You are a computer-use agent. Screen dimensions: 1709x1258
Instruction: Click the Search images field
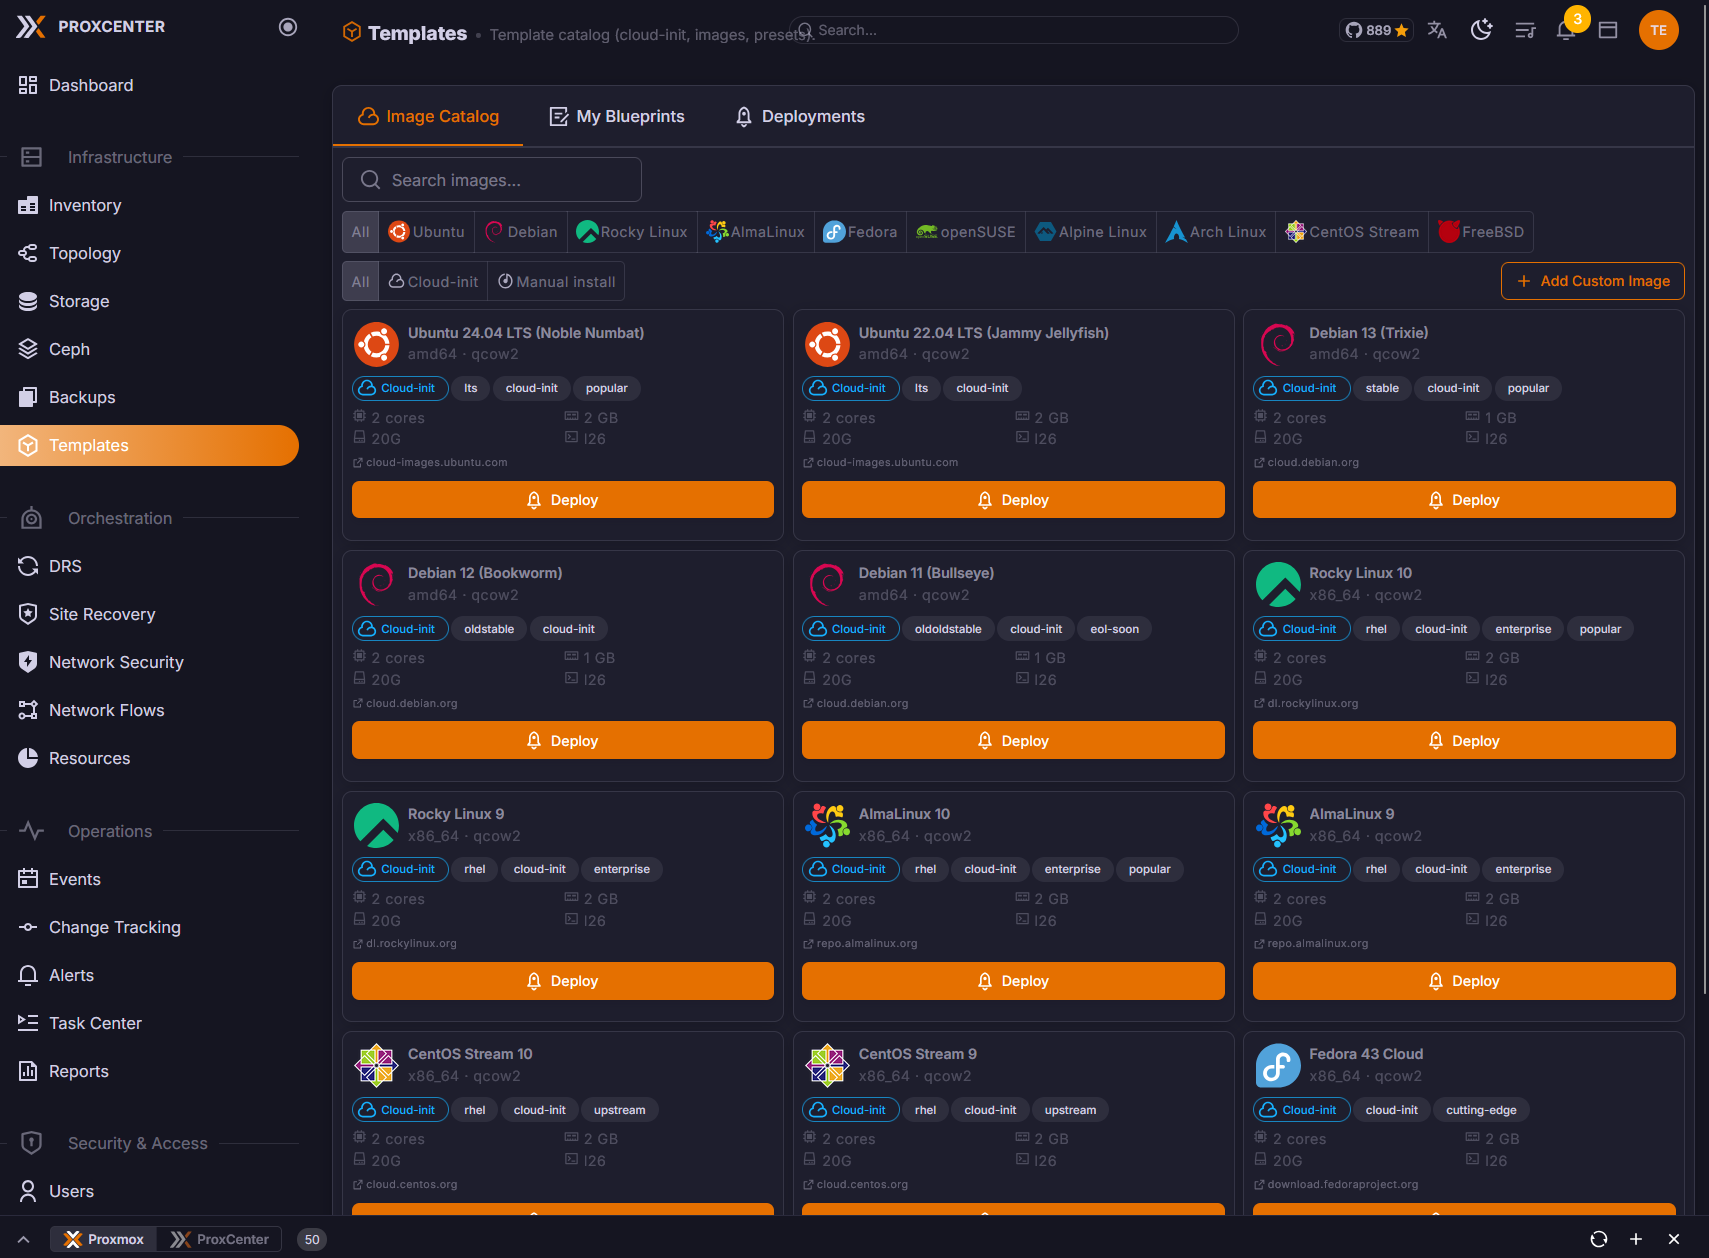(x=492, y=180)
